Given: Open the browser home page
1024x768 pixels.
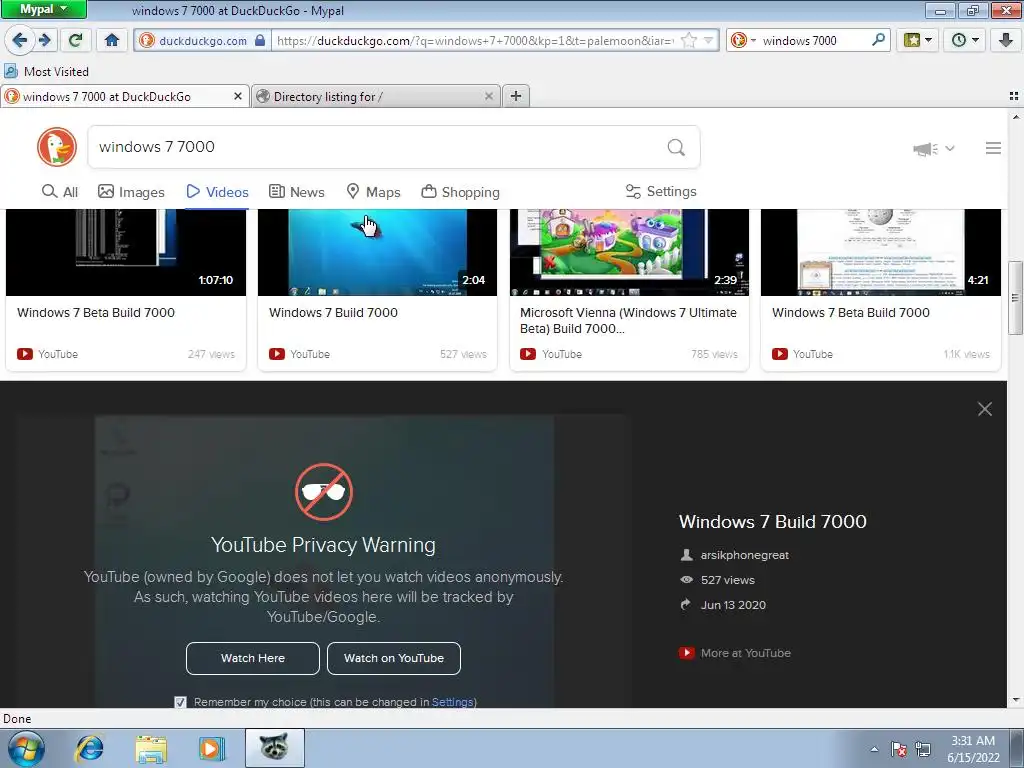Looking at the screenshot, I should pyautogui.click(x=112, y=40).
